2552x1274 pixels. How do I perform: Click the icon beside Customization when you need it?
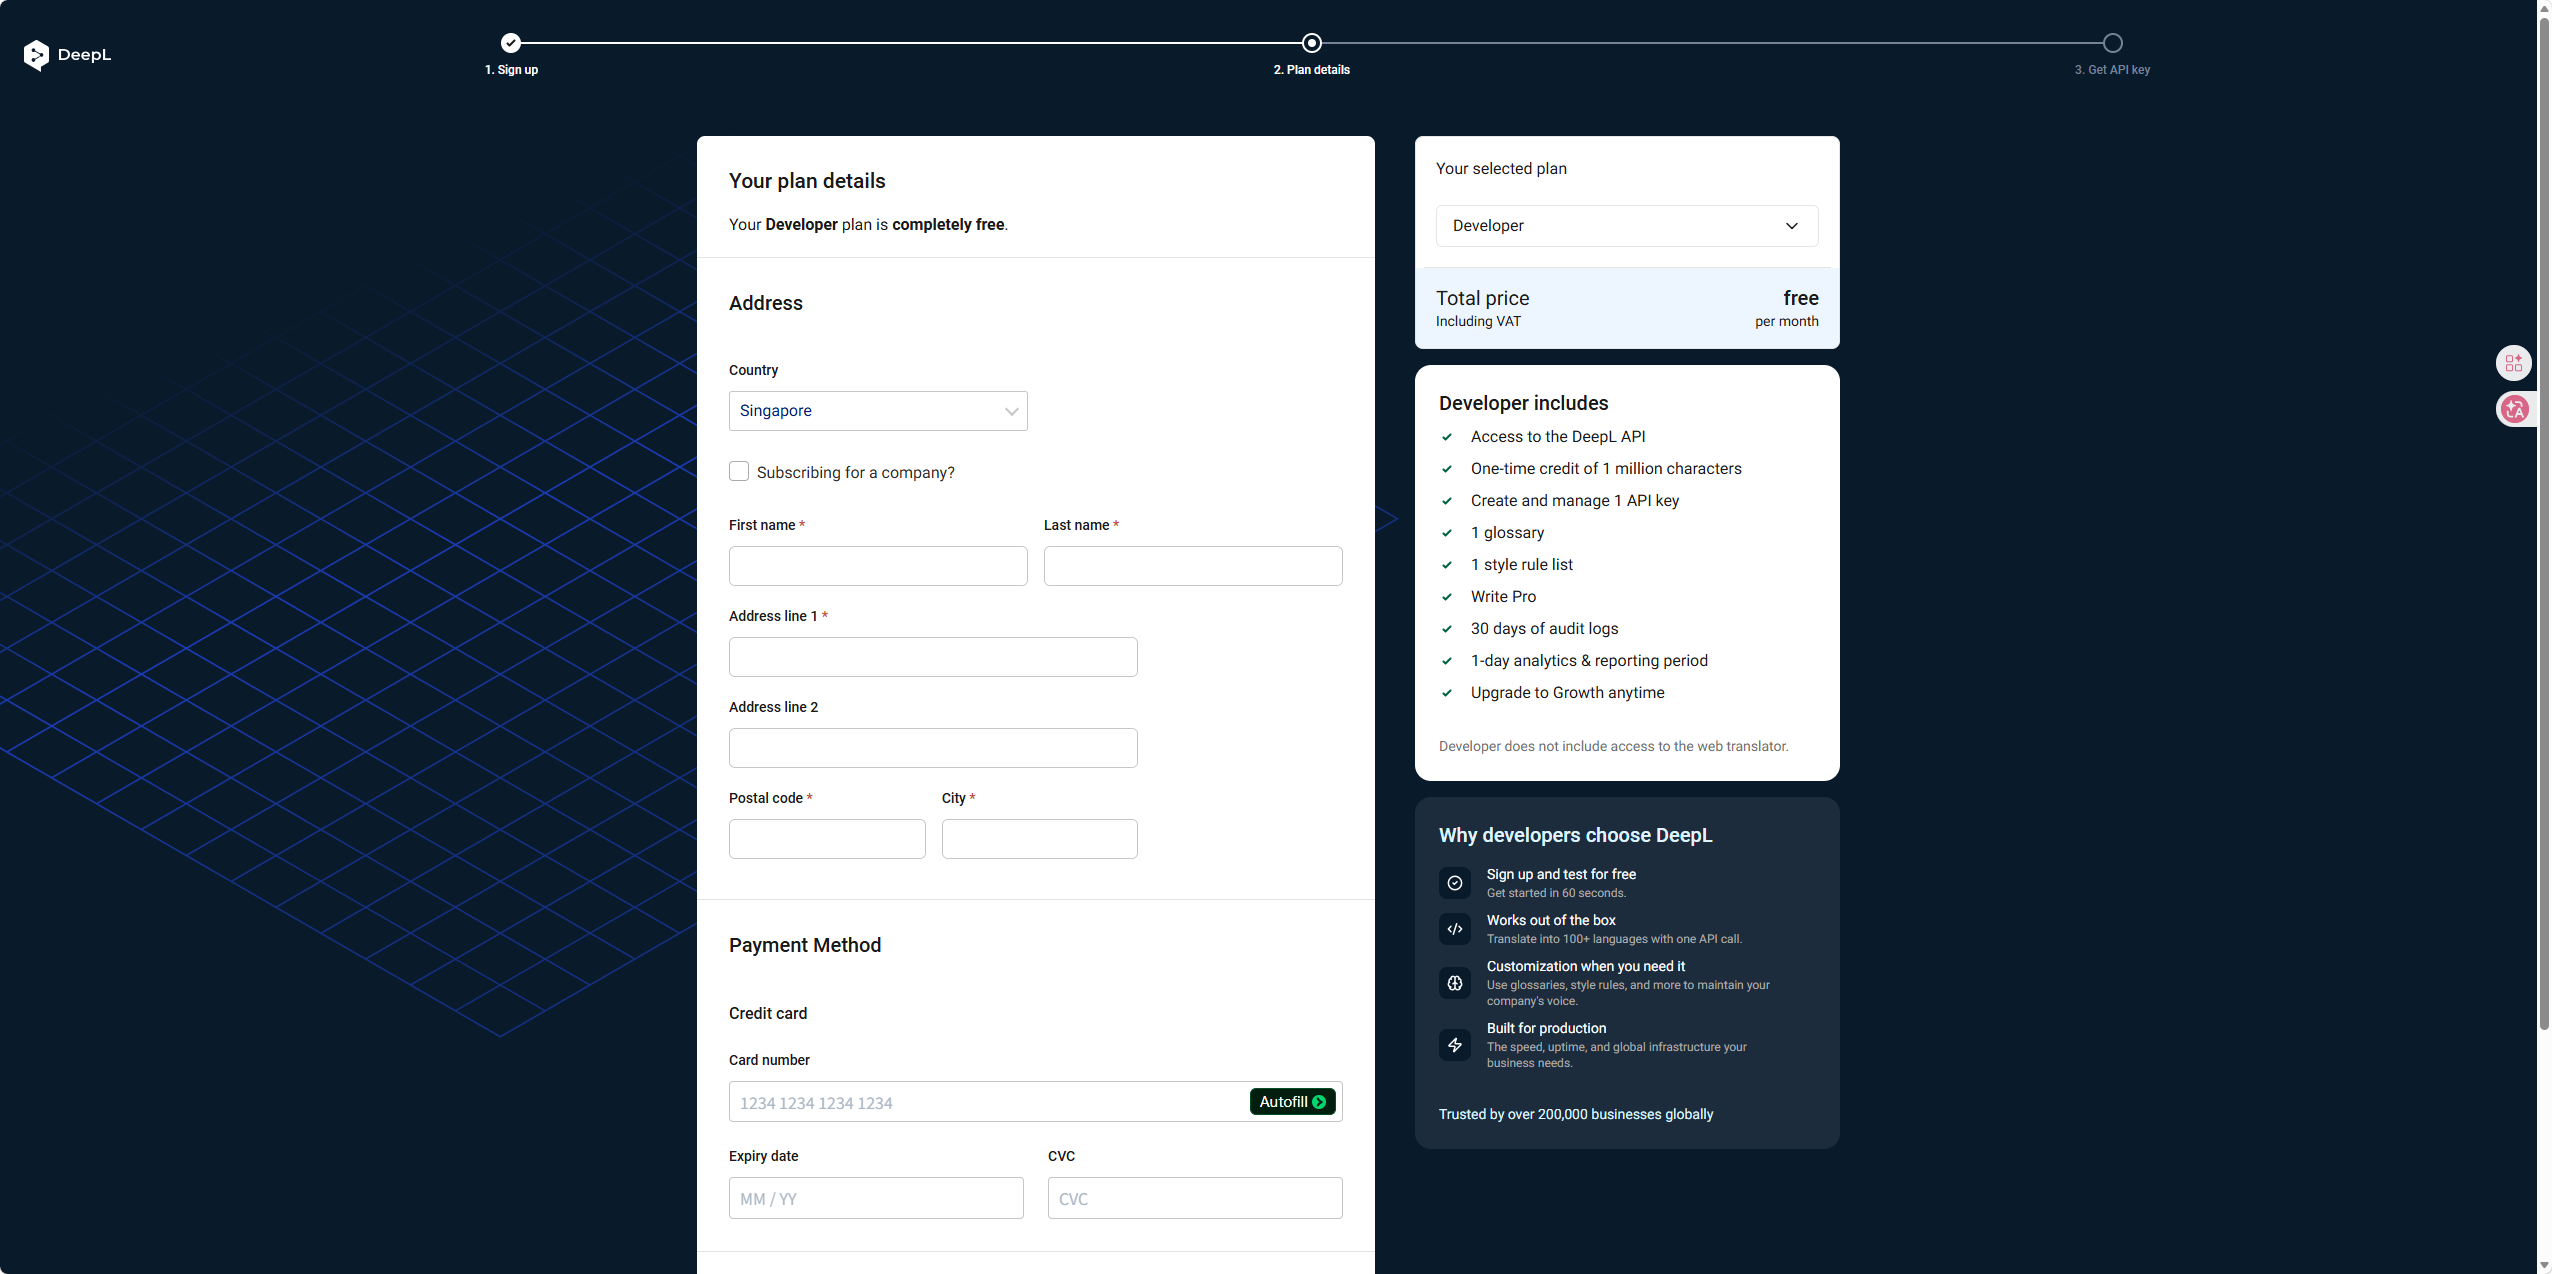pos(1455,983)
